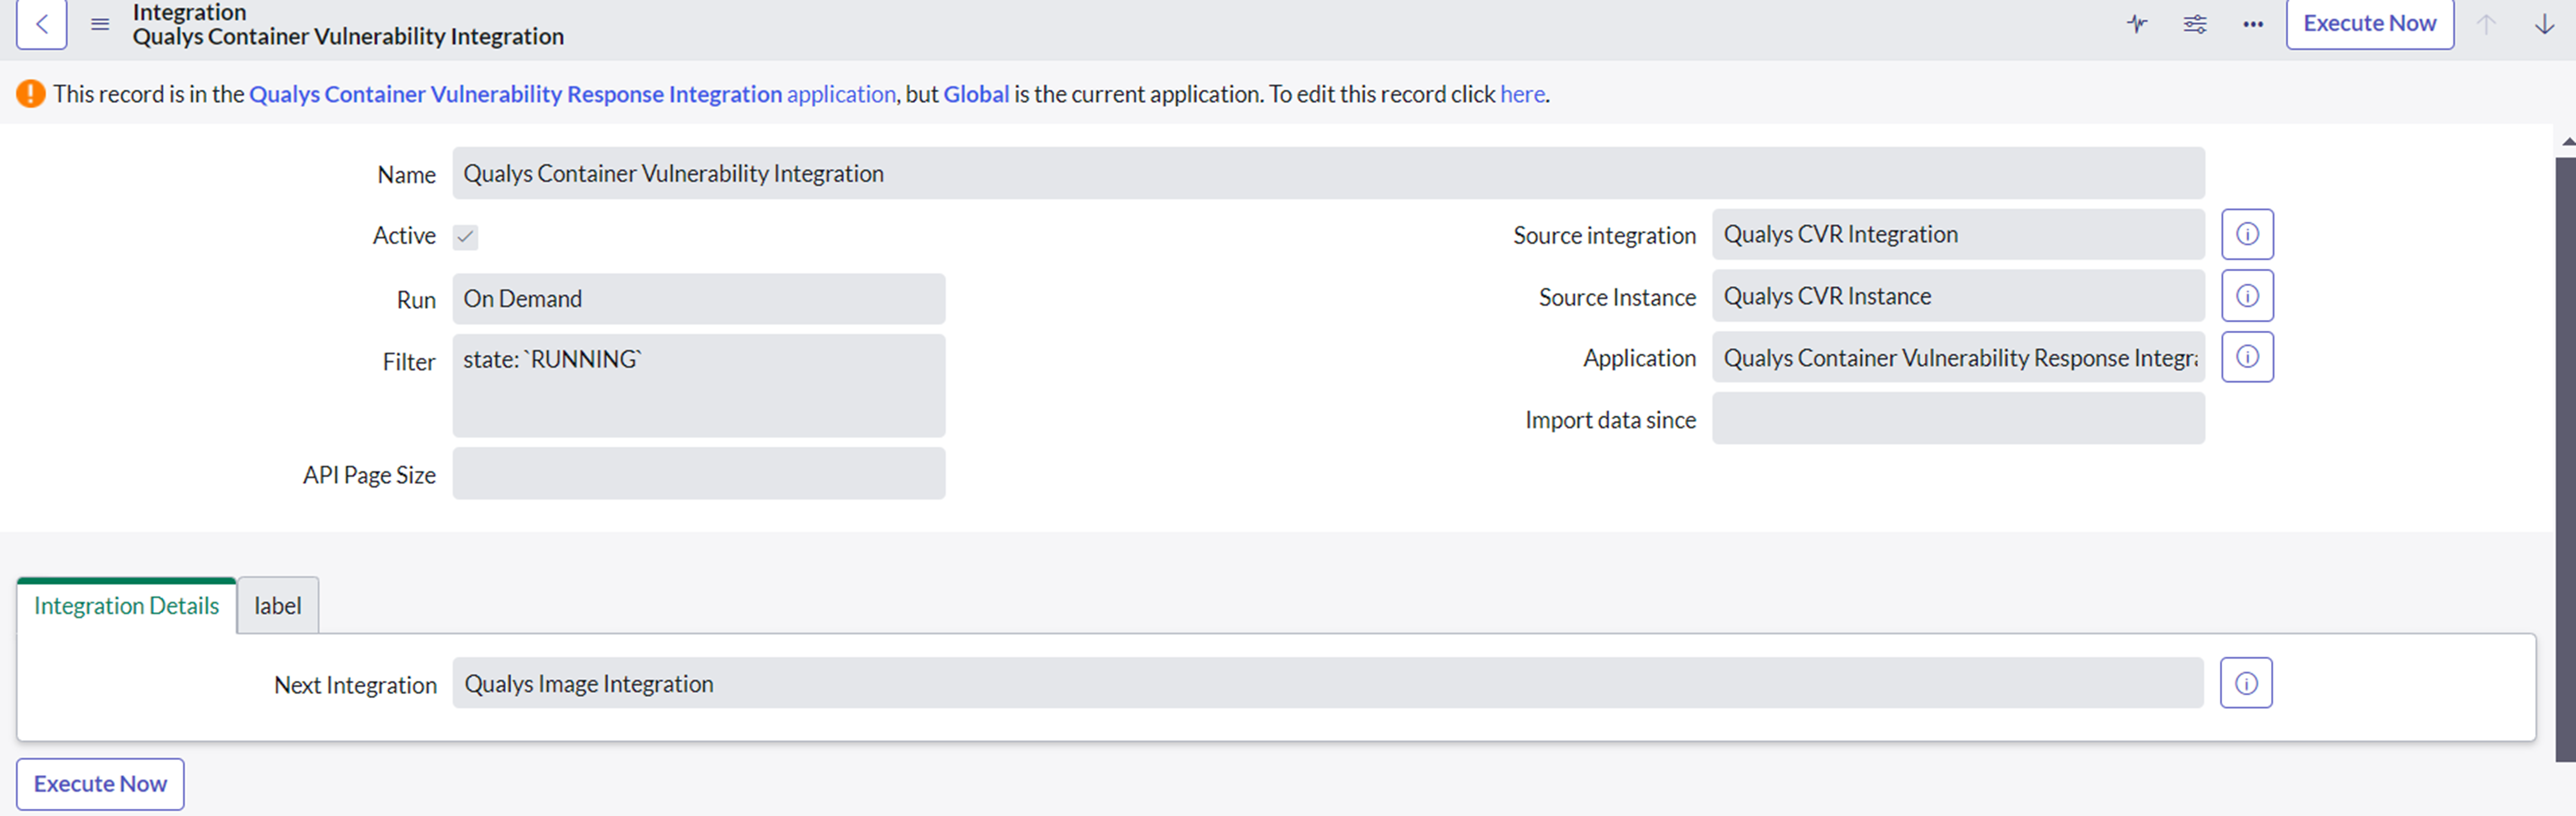2576x816 pixels.
Task: Open the Global application link
Action: (x=976, y=94)
